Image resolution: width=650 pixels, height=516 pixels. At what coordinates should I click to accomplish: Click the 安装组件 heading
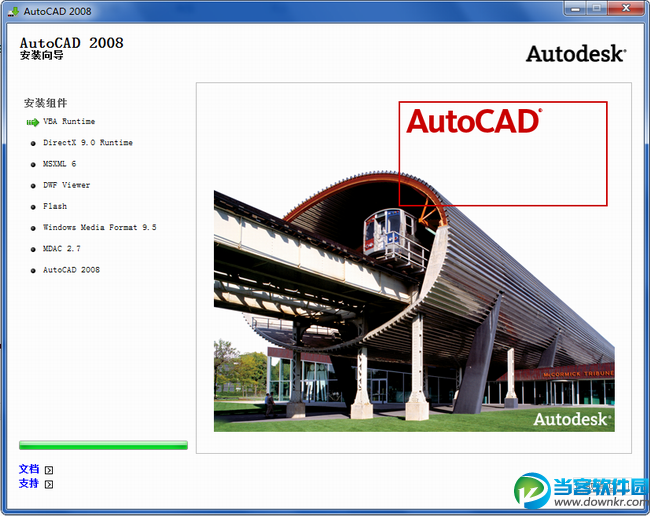(x=45, y=103)
